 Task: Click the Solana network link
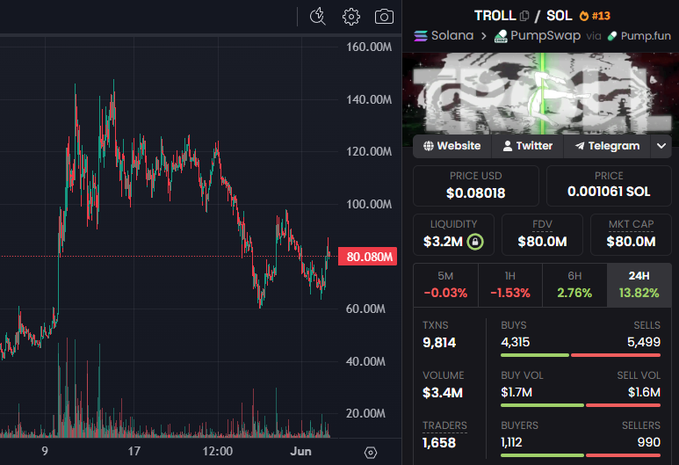(x=444, y=36)
